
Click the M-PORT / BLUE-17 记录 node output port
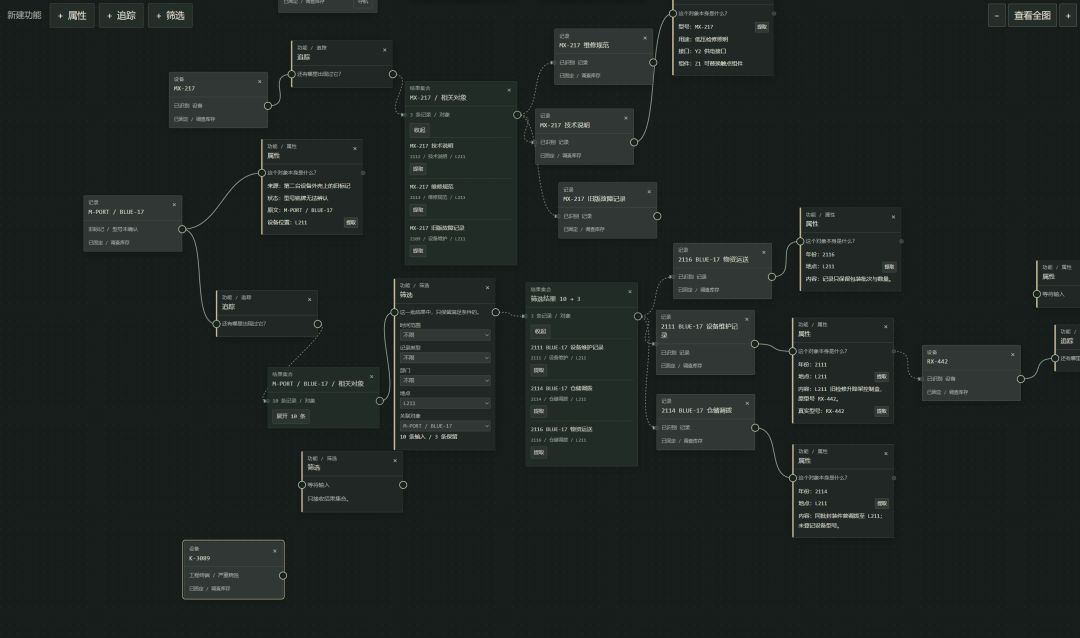pyautogui.click(x=183, y=229)
